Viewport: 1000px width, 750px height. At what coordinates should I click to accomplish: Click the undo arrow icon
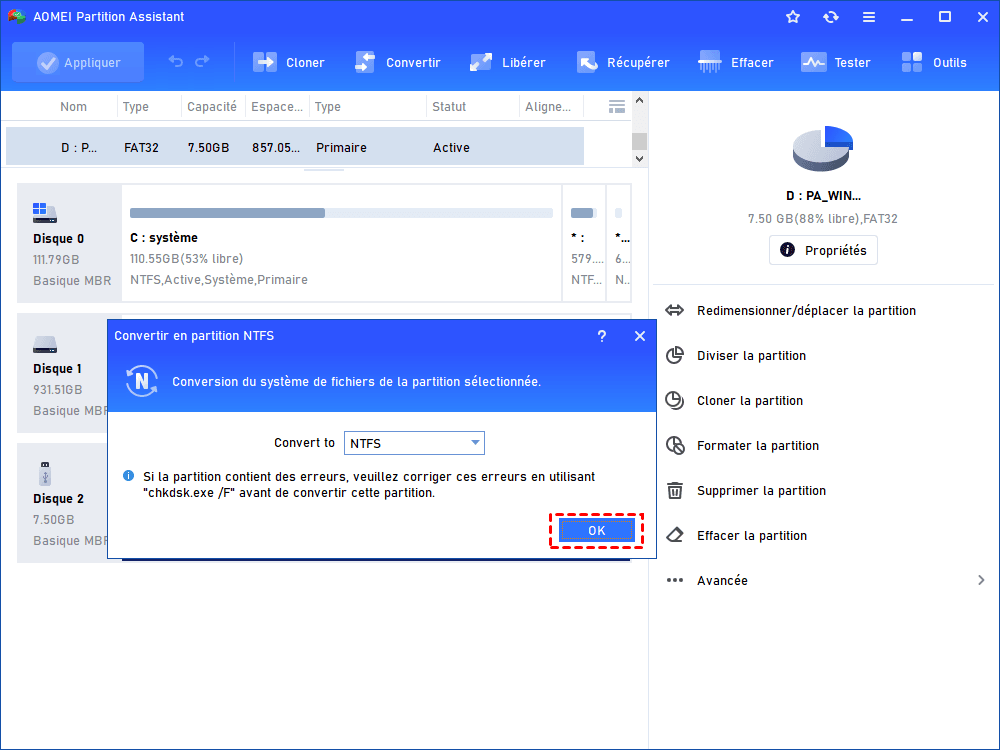point(175,62)
